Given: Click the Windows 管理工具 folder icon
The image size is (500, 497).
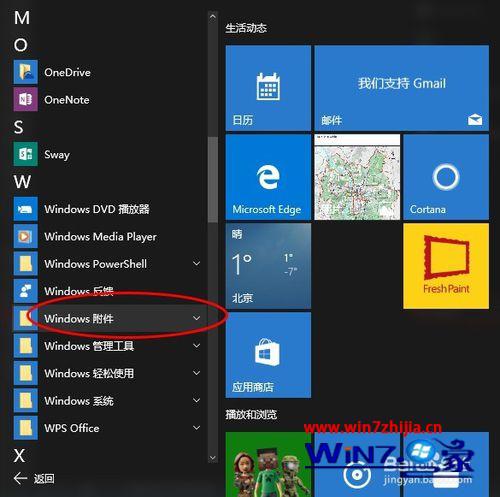Looking at the screenshot, I should click(x=26, y=346).
